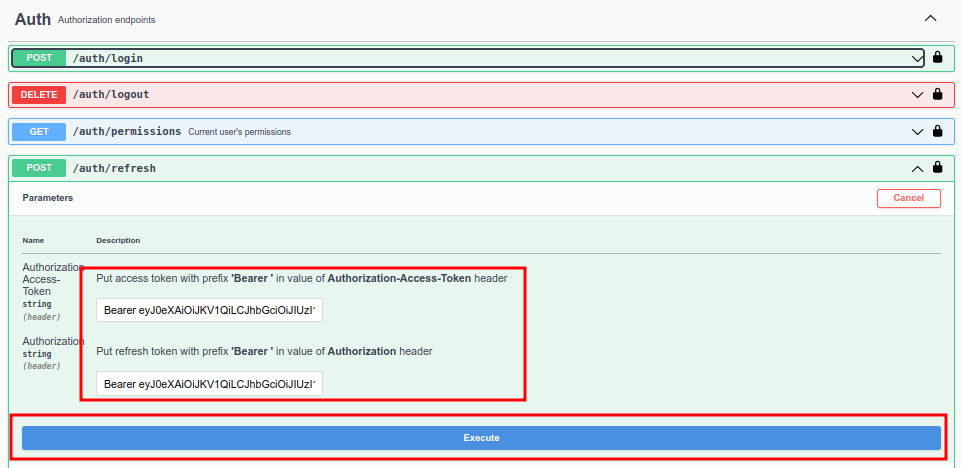Expand the /auth/logout endpoint chevron
Image resolution: width=962 pixels, height=468 pixels.
point(917,95)
